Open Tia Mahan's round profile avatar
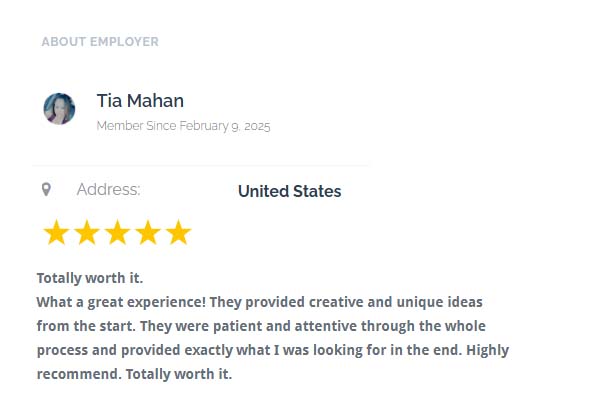Screen dimensions: 600x400 [x=59, y=109]
